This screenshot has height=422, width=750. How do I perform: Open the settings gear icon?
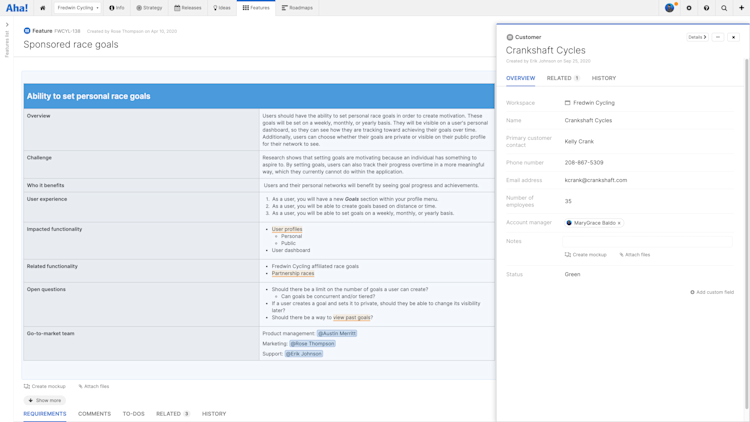[689, 8]
